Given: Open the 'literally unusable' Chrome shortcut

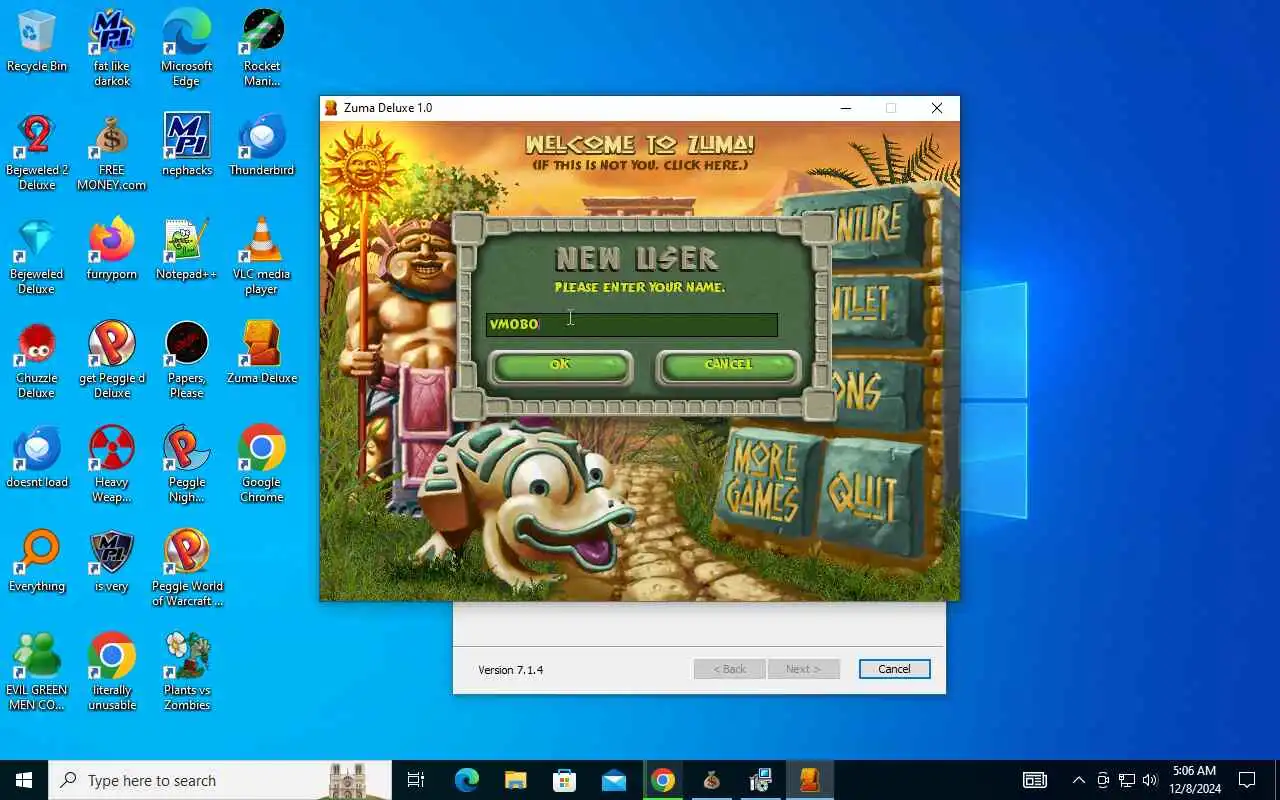Looking at the screenshot, I should point(112,672).
